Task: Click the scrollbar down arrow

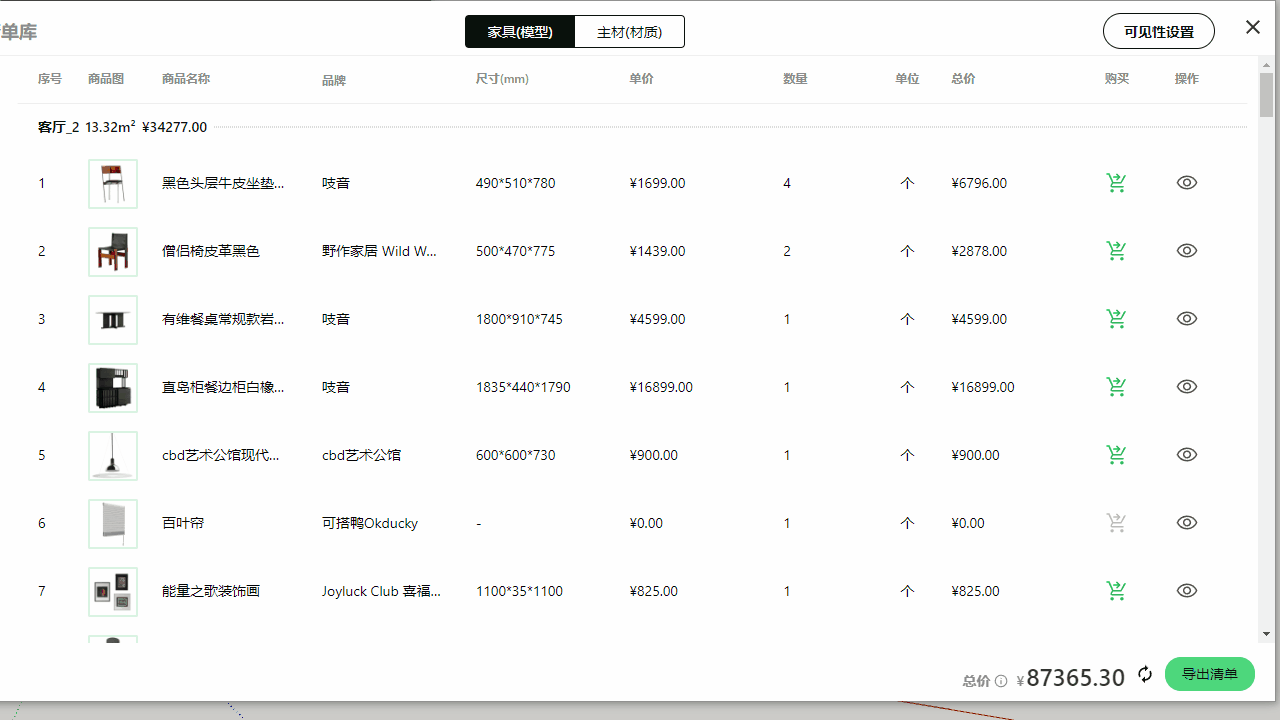Action: pyautogui.click(x=1266, y=634)
